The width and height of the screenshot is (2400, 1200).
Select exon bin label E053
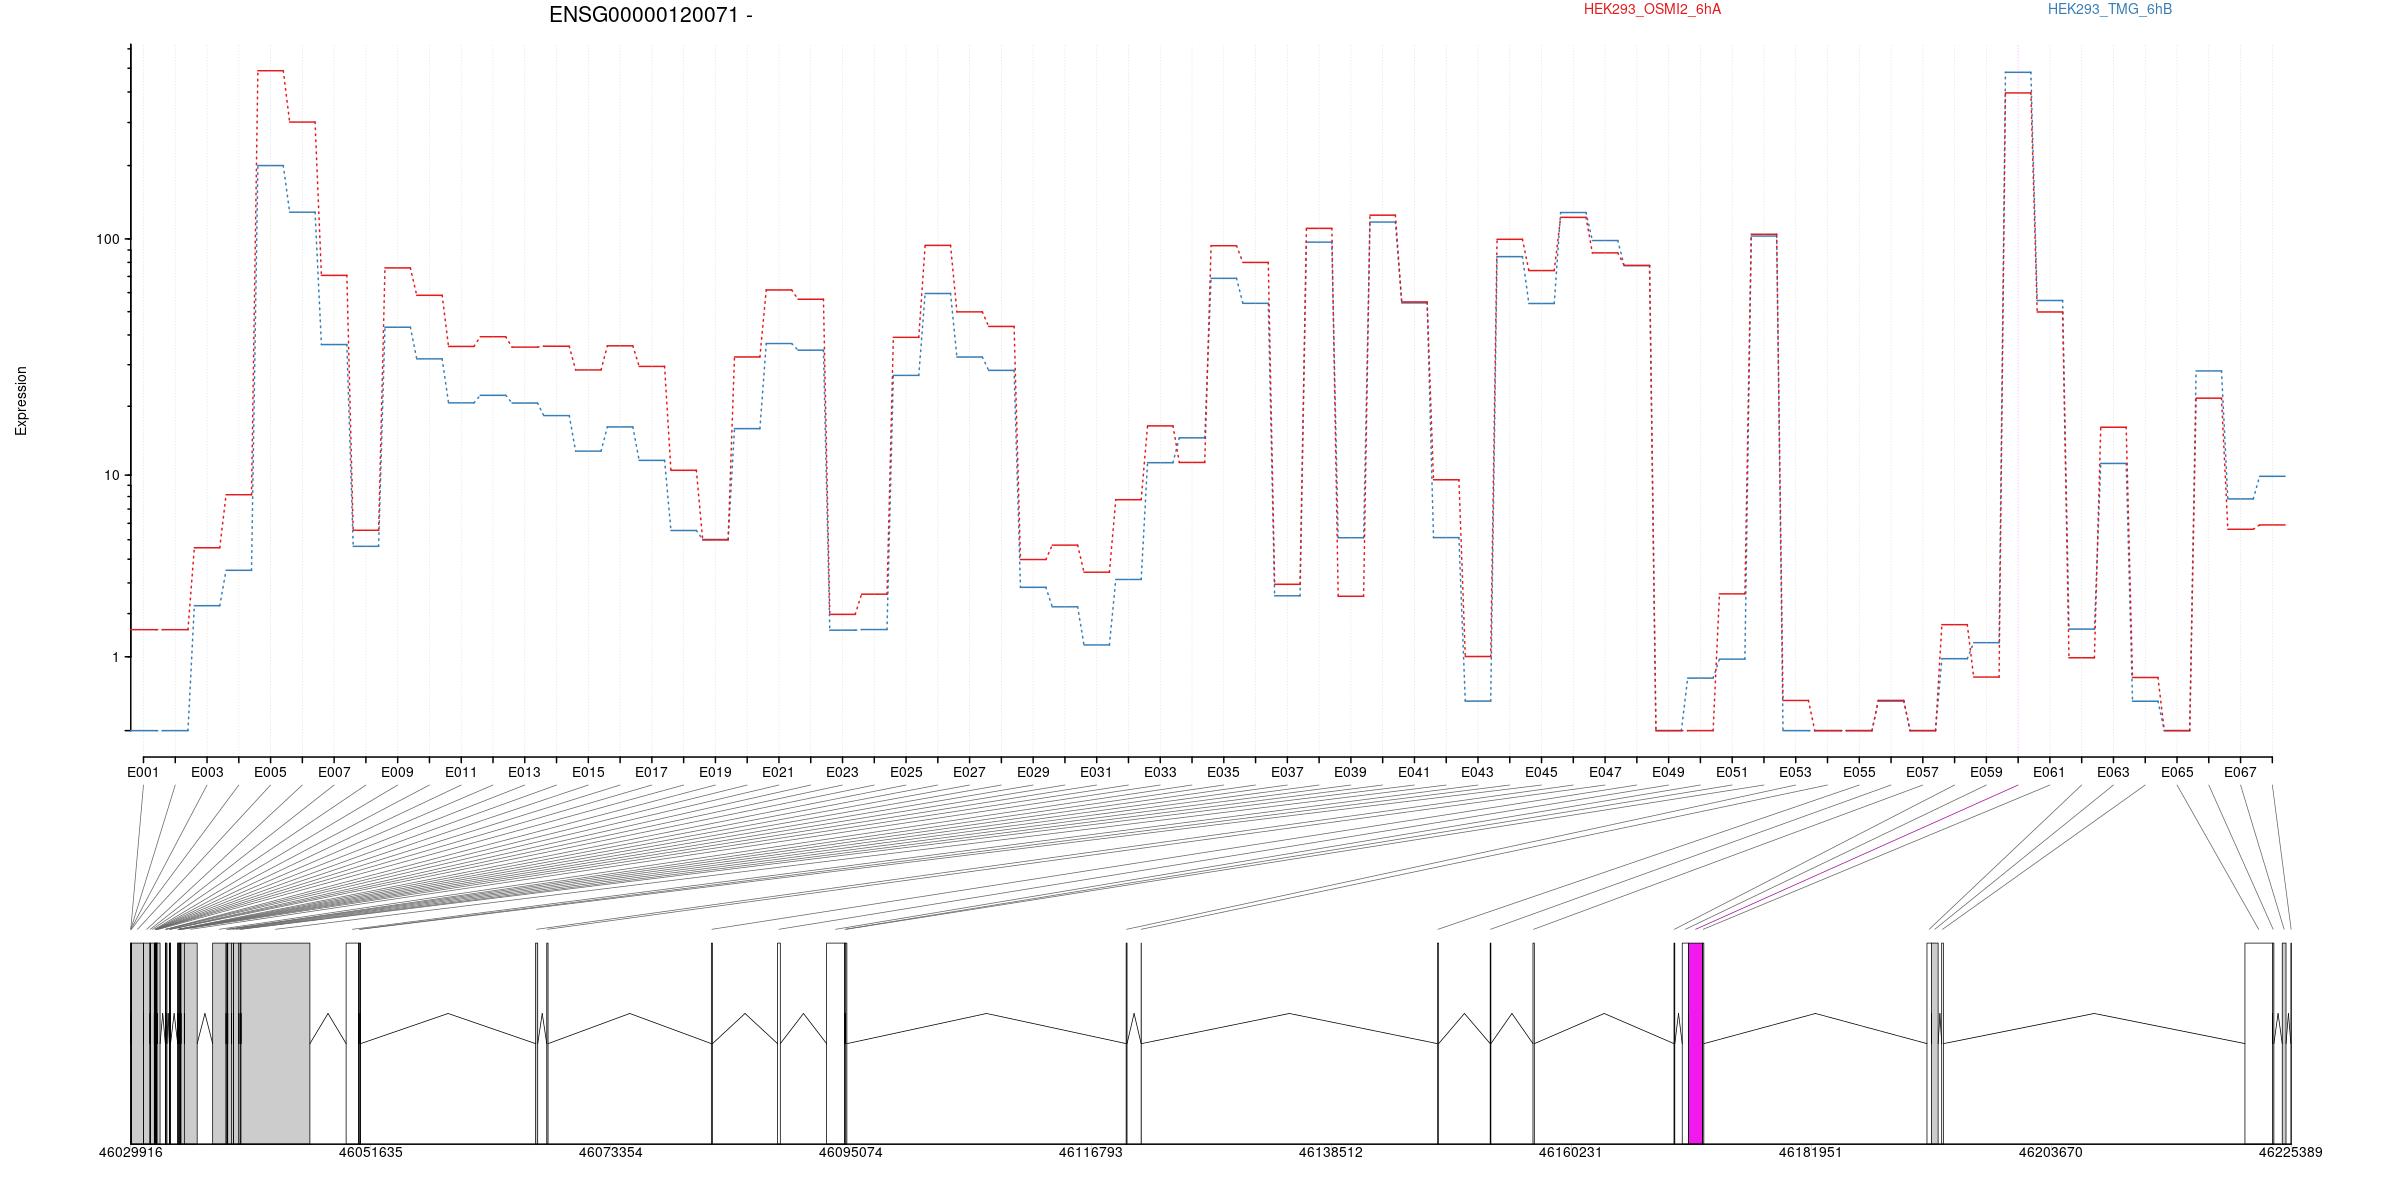click(x=1795, y=772)
